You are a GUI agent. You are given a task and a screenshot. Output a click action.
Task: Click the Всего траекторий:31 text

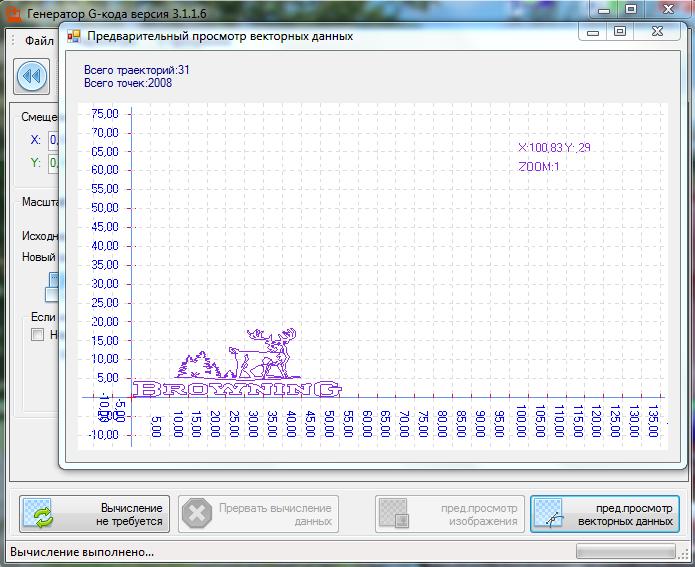click(x=137, y=70)
